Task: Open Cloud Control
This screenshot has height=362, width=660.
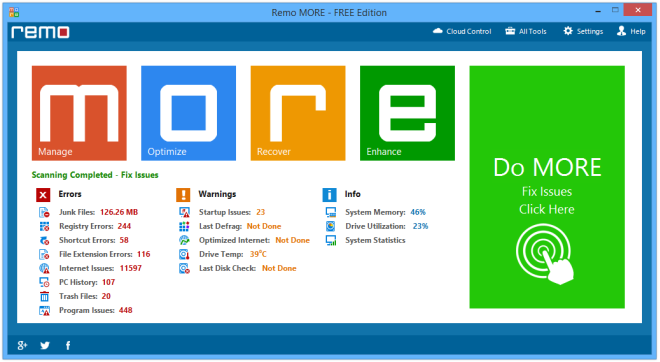Action: (x=462, y=31)
